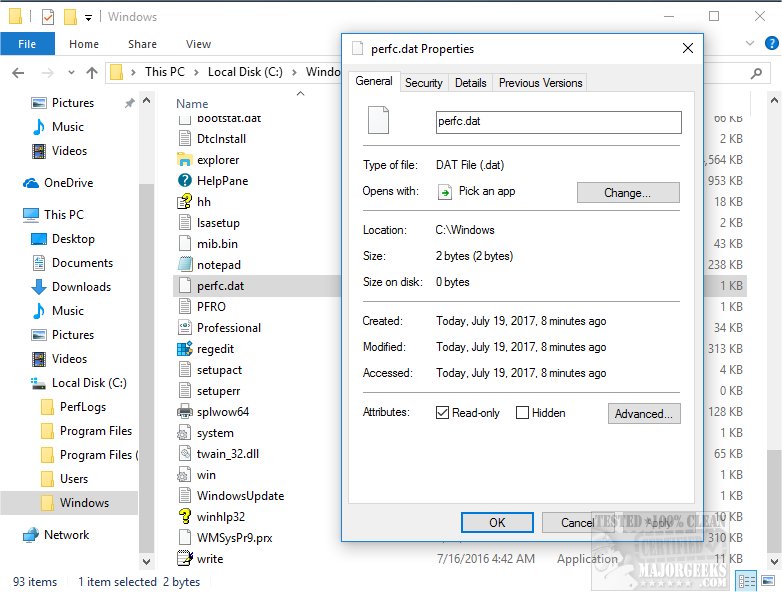782x592 pixels.
Task: Select the system settings file icon
Action: pyautogui.click(x=185, y=432)
